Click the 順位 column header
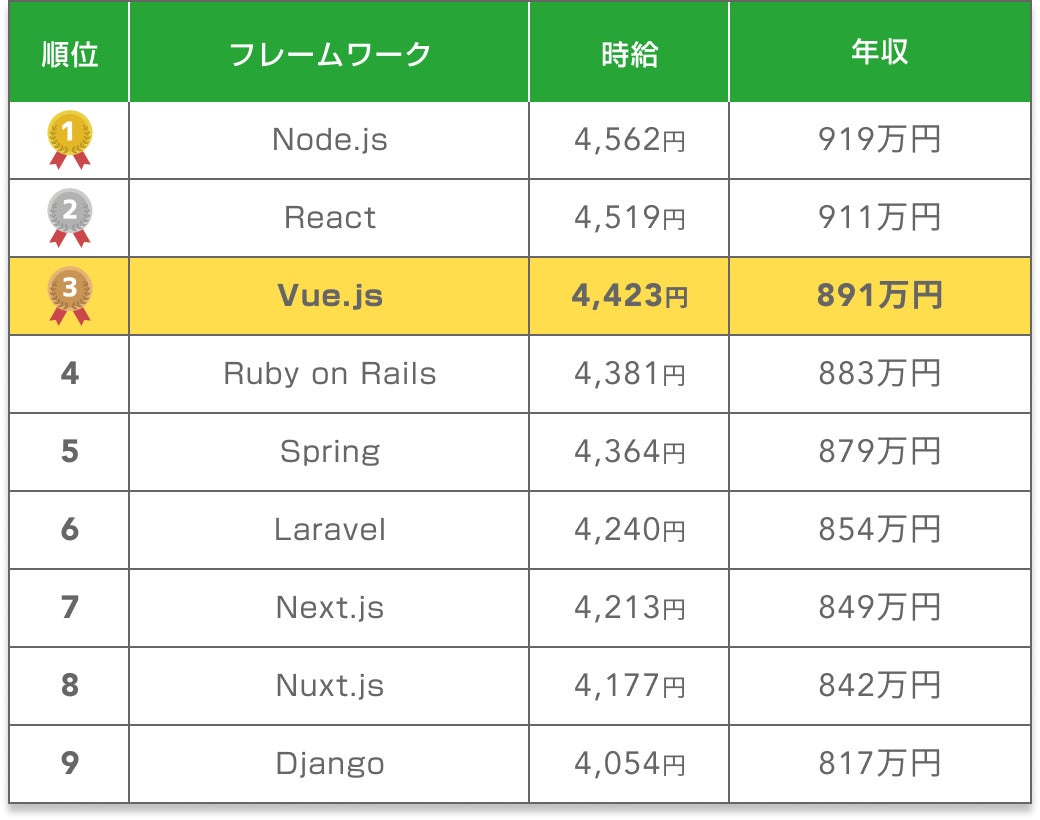This screenshot has width=1040, height=820. (70, 54)
